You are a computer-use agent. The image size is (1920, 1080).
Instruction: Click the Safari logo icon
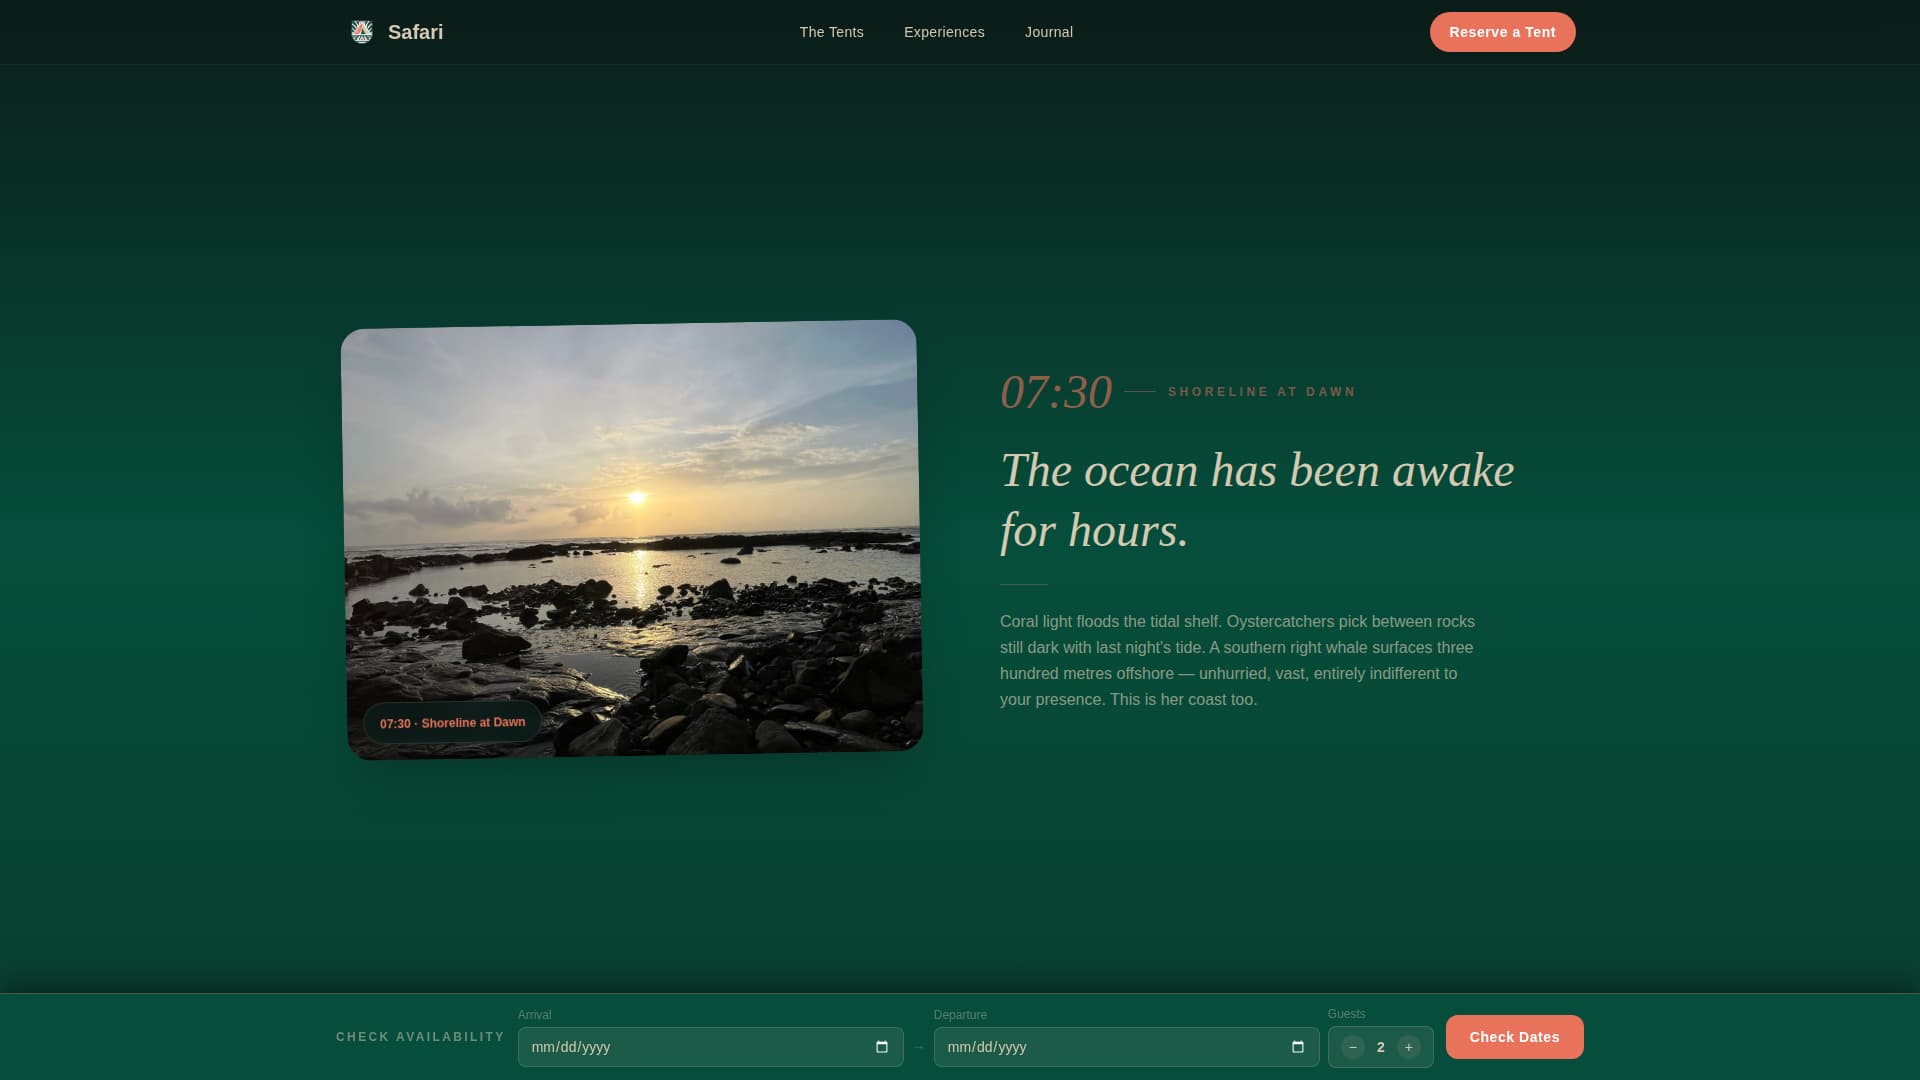coord(362,32)
